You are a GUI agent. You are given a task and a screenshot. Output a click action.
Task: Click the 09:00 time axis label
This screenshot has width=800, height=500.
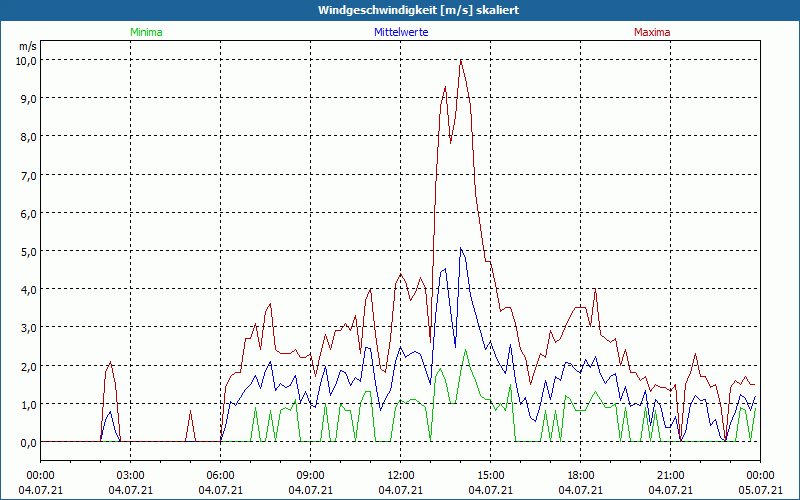311,475
